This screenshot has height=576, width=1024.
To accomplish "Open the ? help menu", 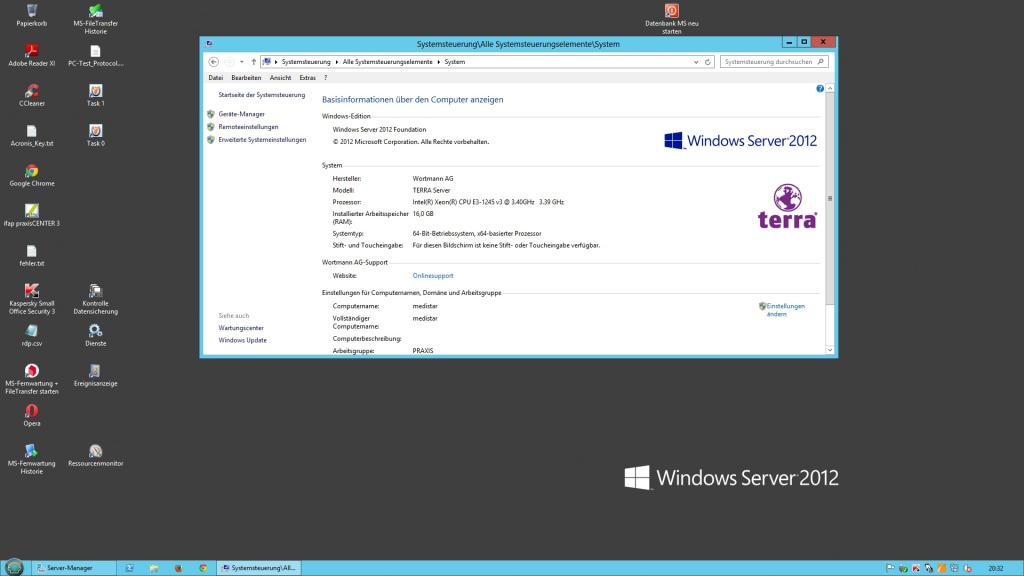I will pyautogui.click(x=325, y=78).
